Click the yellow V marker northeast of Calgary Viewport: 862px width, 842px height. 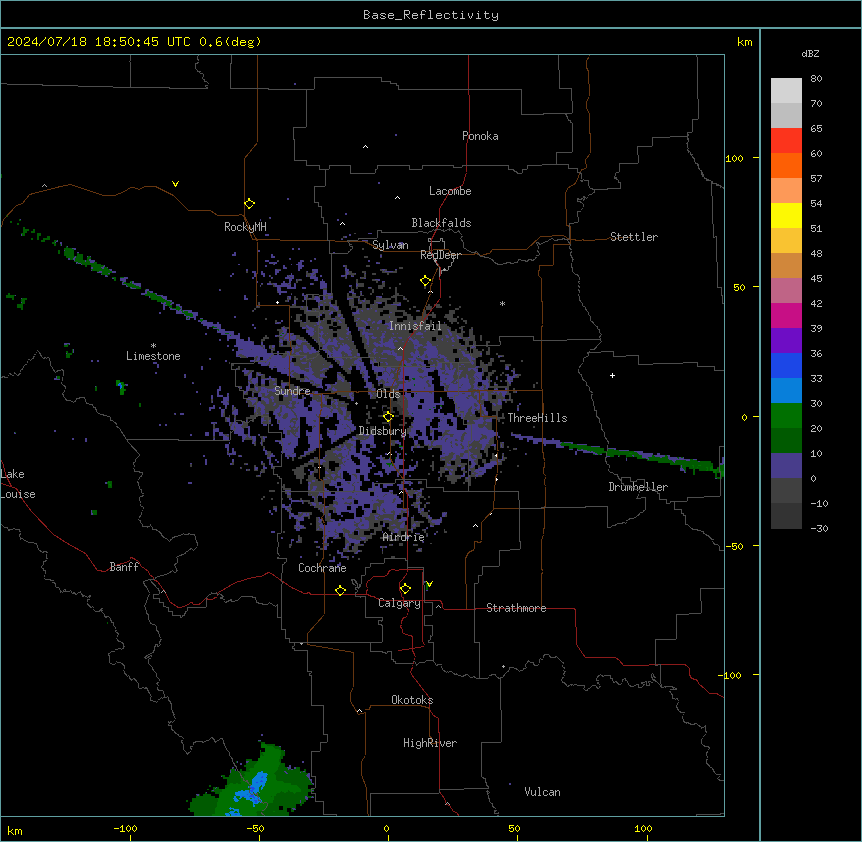[429, 584]
